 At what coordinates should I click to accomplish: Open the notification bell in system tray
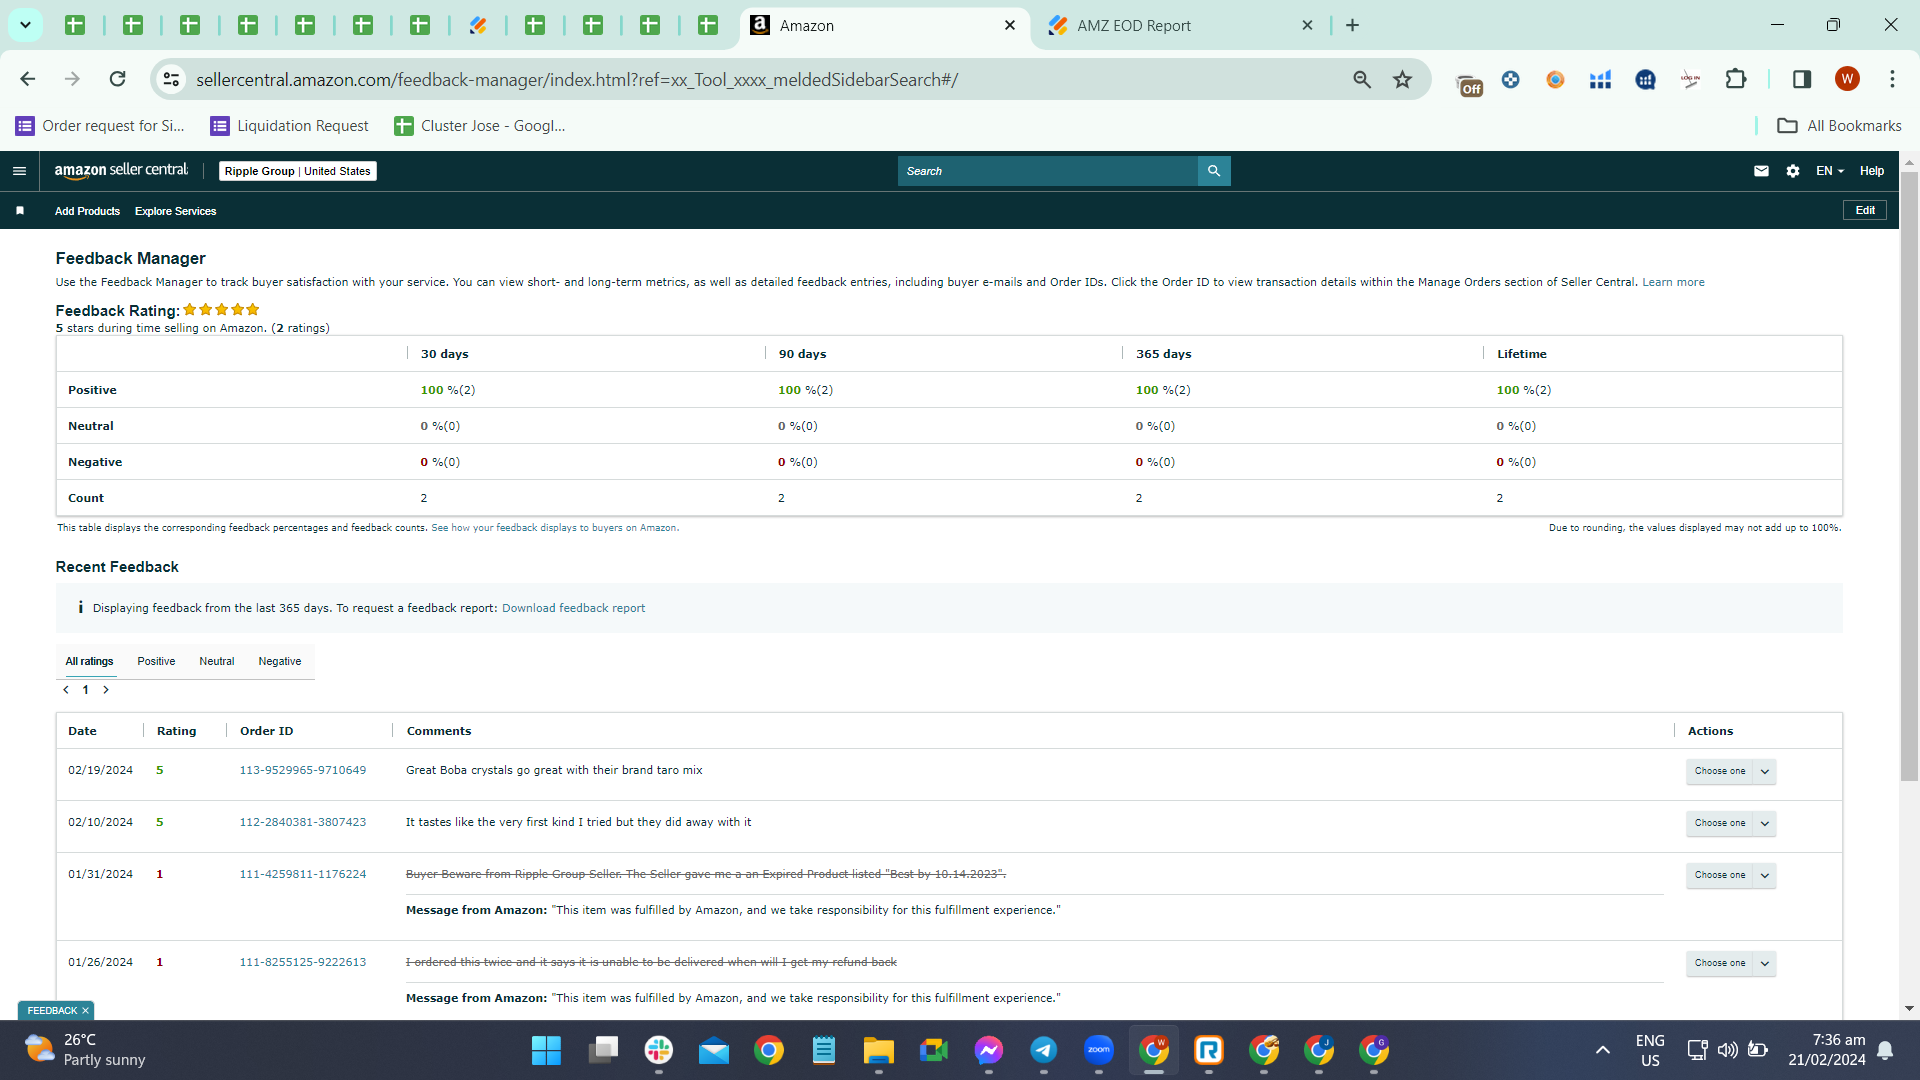click(x=1885, y=1050)
